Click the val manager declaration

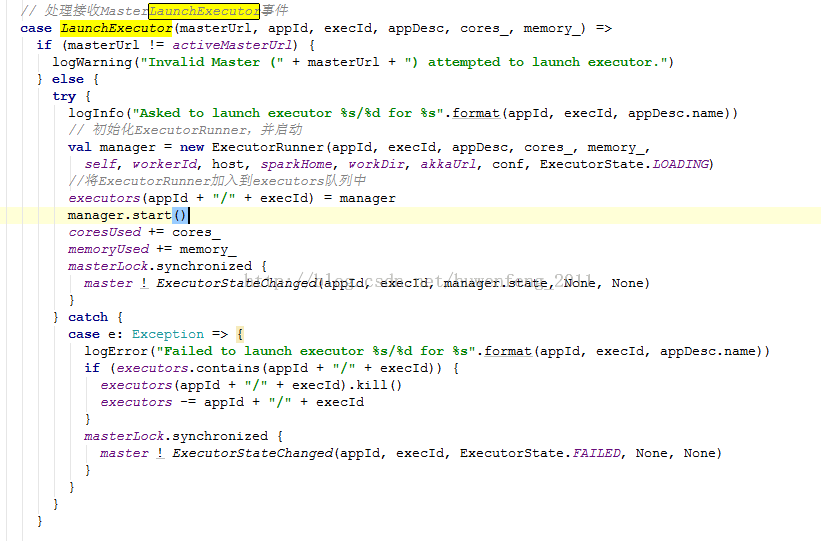click(x=112, y=147)
